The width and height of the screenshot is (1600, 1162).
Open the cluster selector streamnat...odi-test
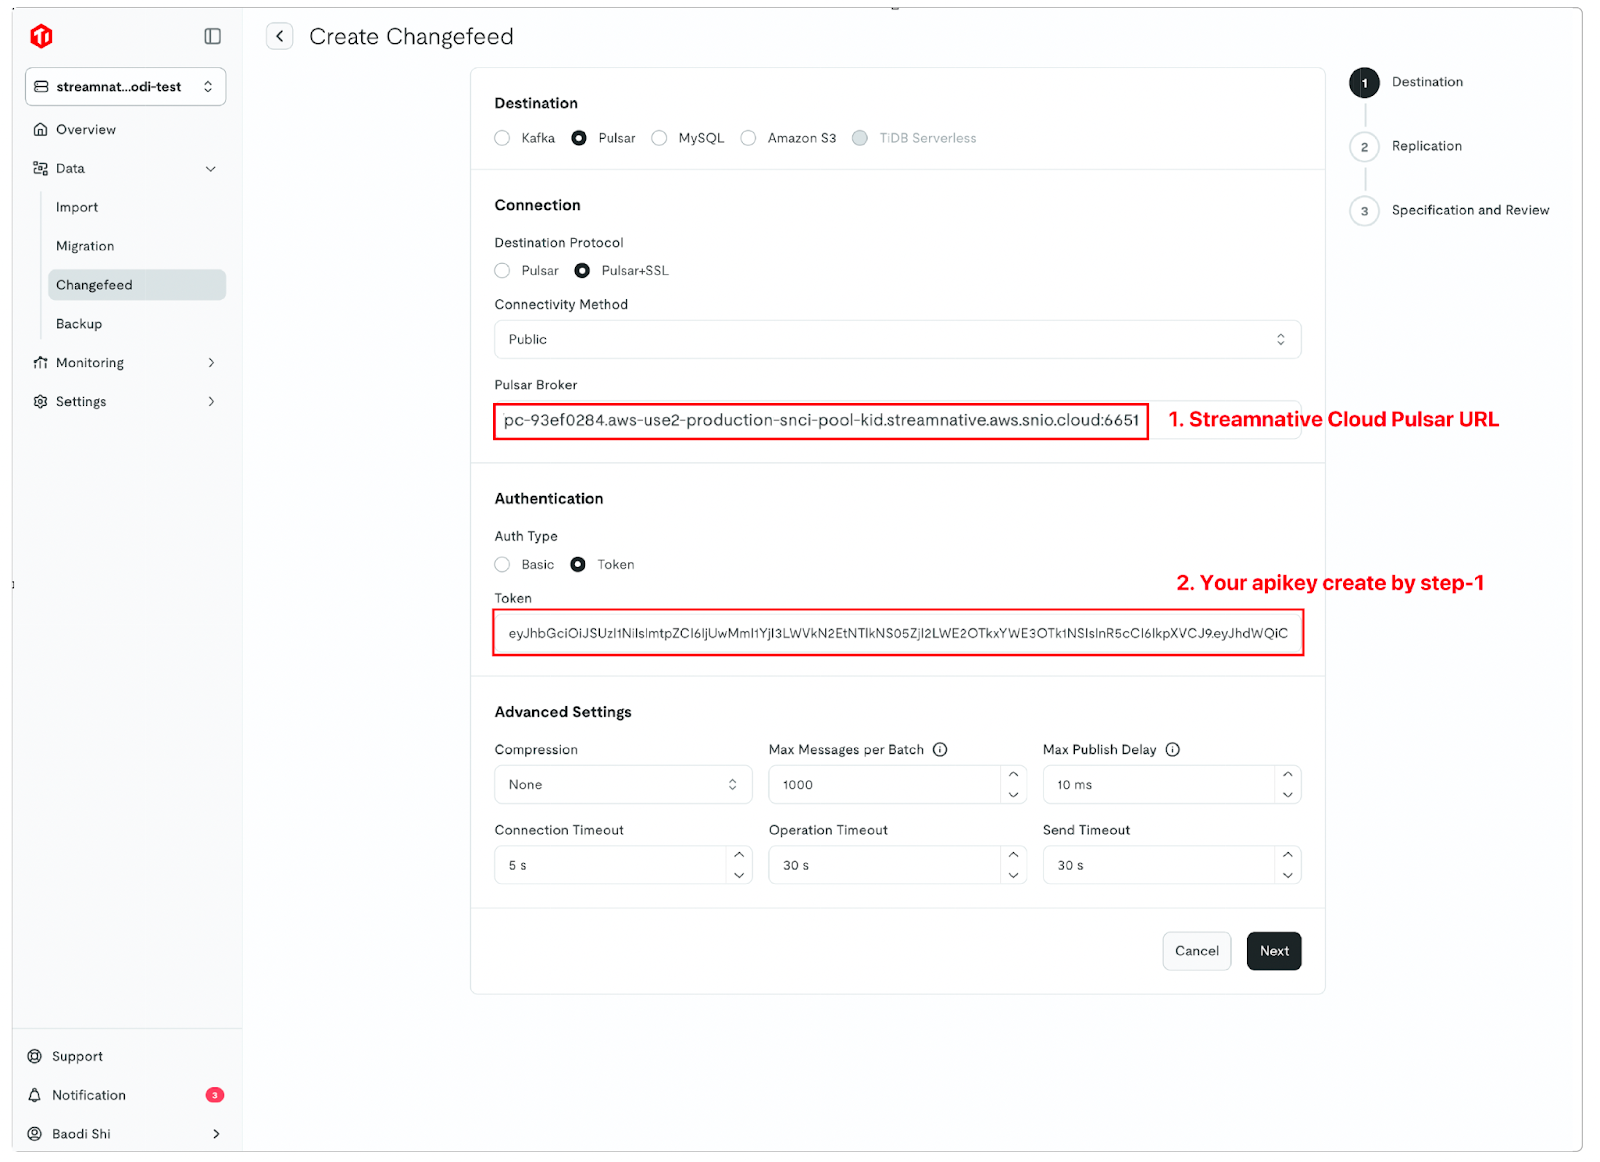click(x=125, y=87)
